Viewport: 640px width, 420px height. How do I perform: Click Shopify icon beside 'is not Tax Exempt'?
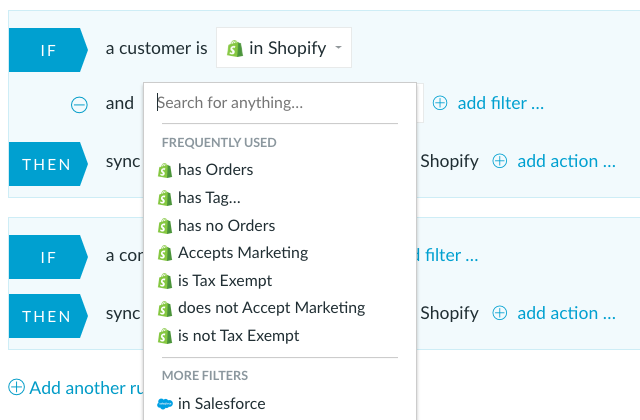pos(165,336)
